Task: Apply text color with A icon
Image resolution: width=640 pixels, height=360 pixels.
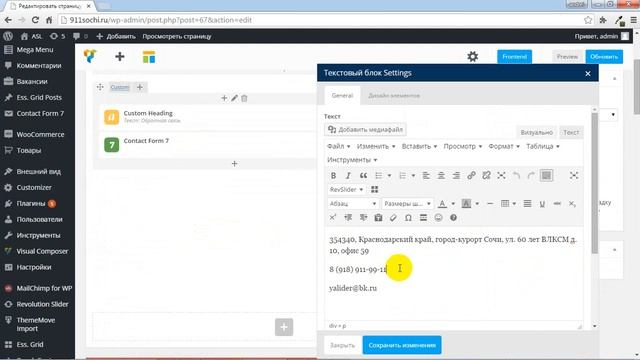Action: (x=442, y=203)
